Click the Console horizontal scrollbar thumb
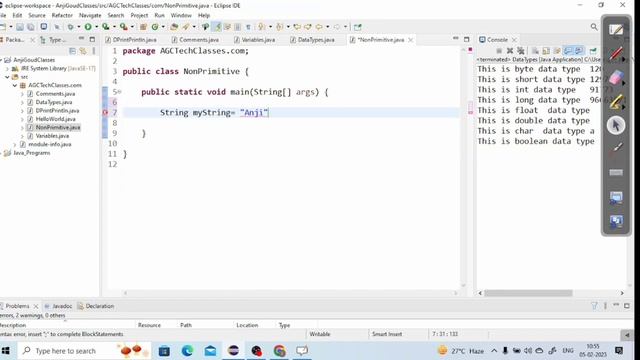Image resolution: width=640 pixels, height=360 pixels. pyautogui.click(x=529, y=293)
